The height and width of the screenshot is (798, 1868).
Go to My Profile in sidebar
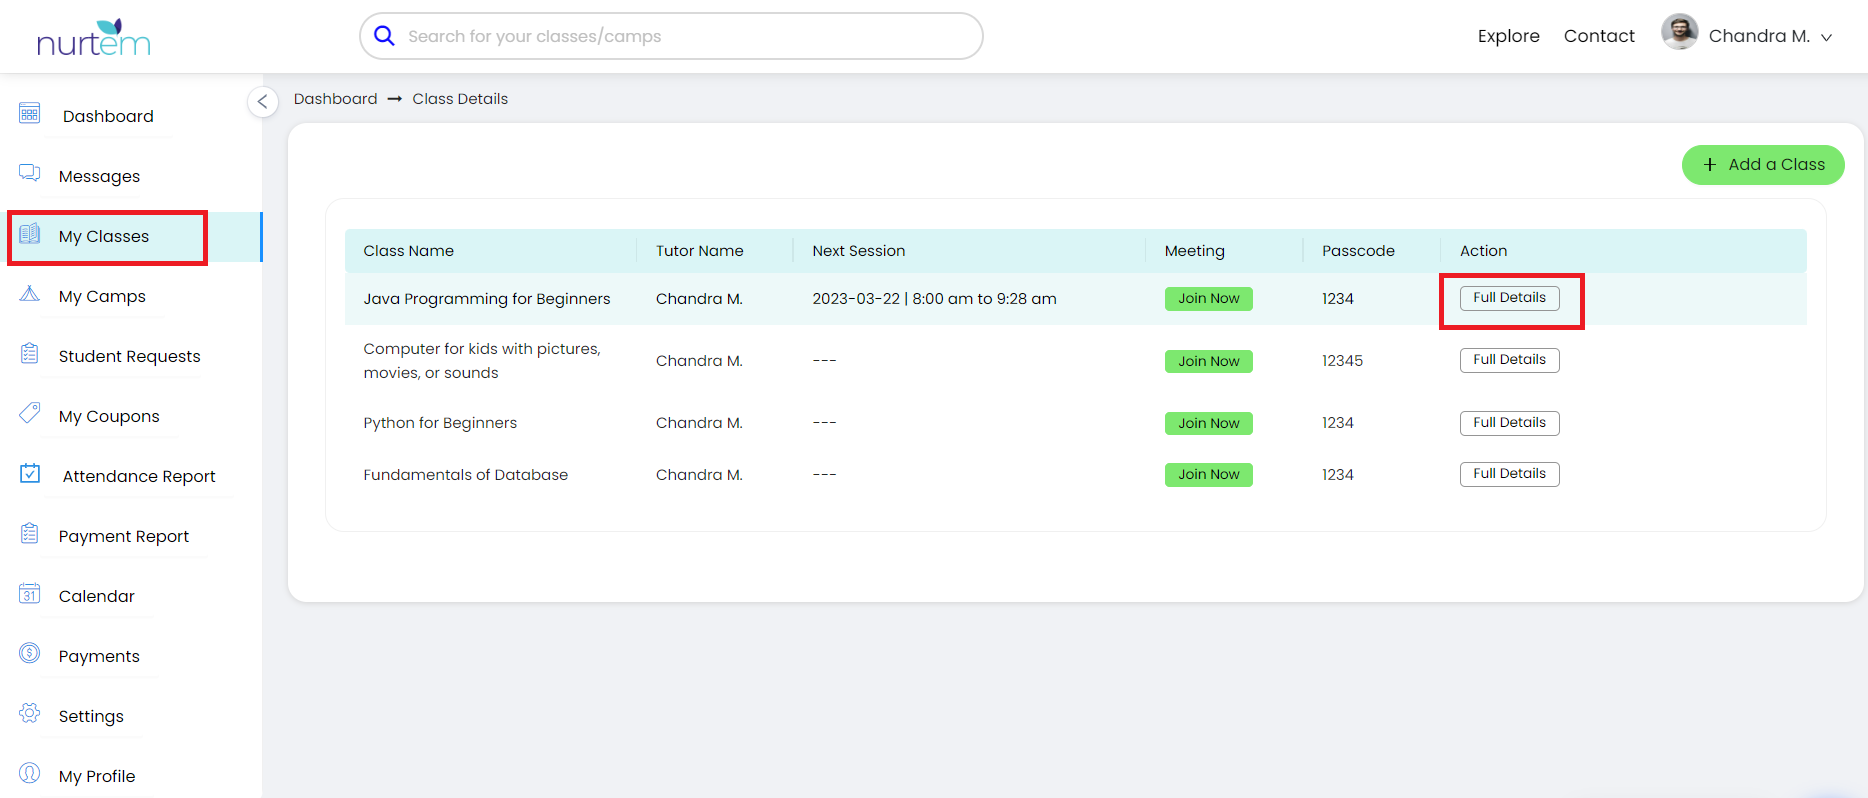tap(97, 777)
